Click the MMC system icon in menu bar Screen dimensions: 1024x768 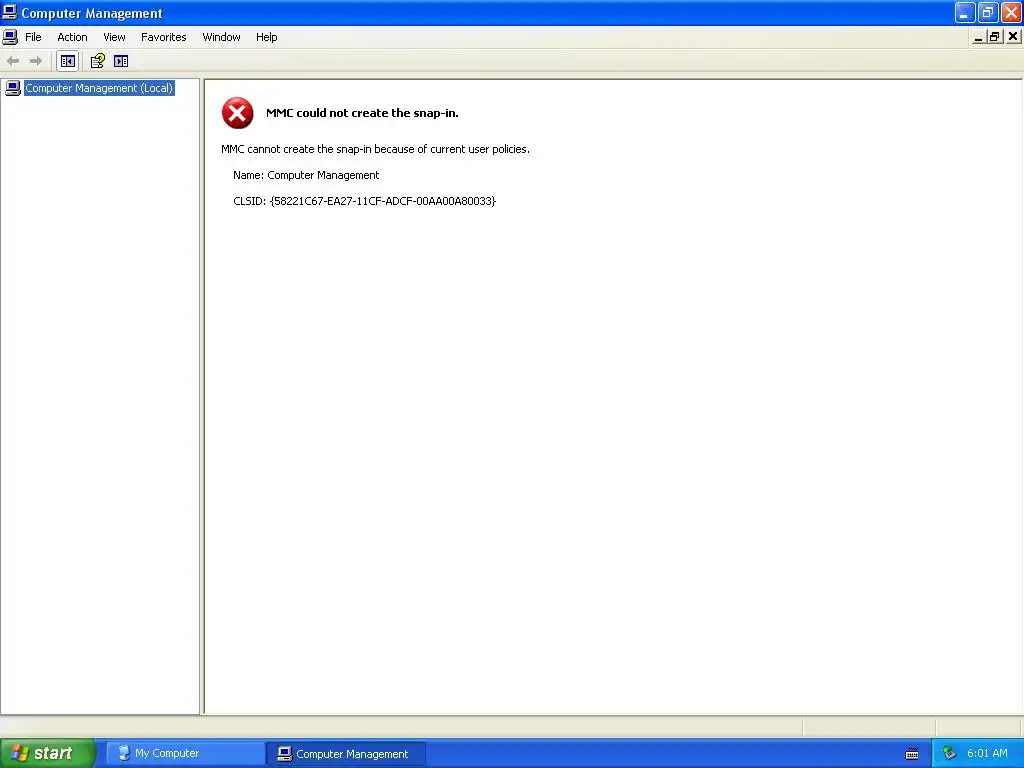click(x=10, y=37)
